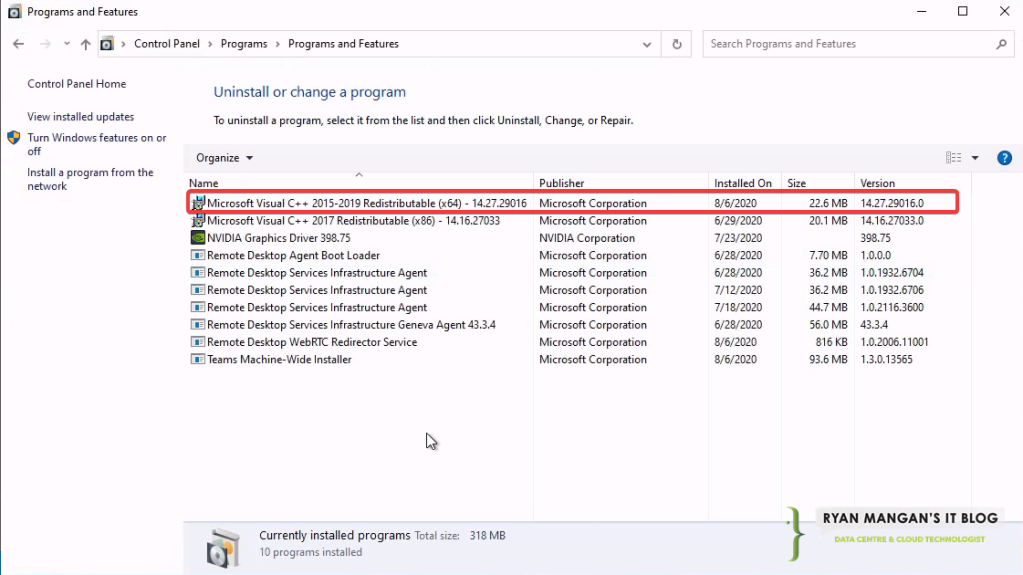The height and width of the screenshot is (575, 1023).
Task: Click the Remote Desktop Agent Boot Loader icon
Action: coord(198,255)
